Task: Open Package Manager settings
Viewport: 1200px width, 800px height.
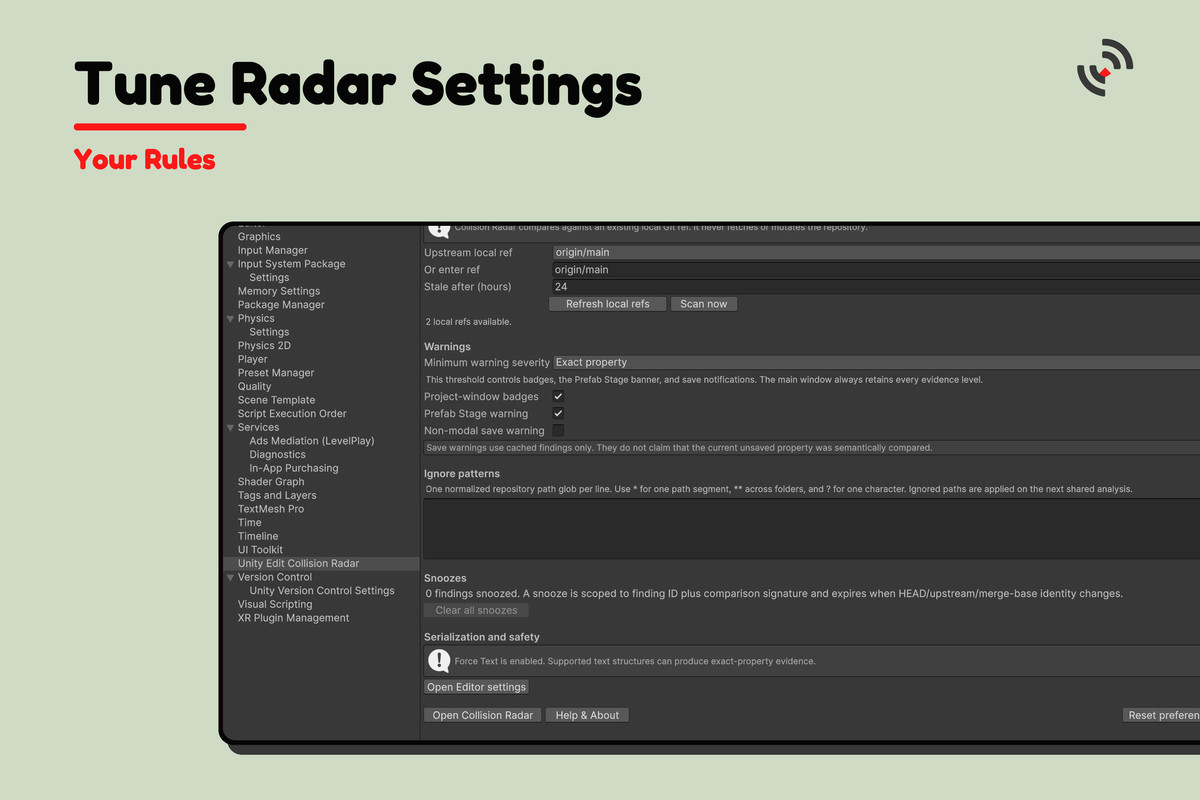Action: pos(281,305)
